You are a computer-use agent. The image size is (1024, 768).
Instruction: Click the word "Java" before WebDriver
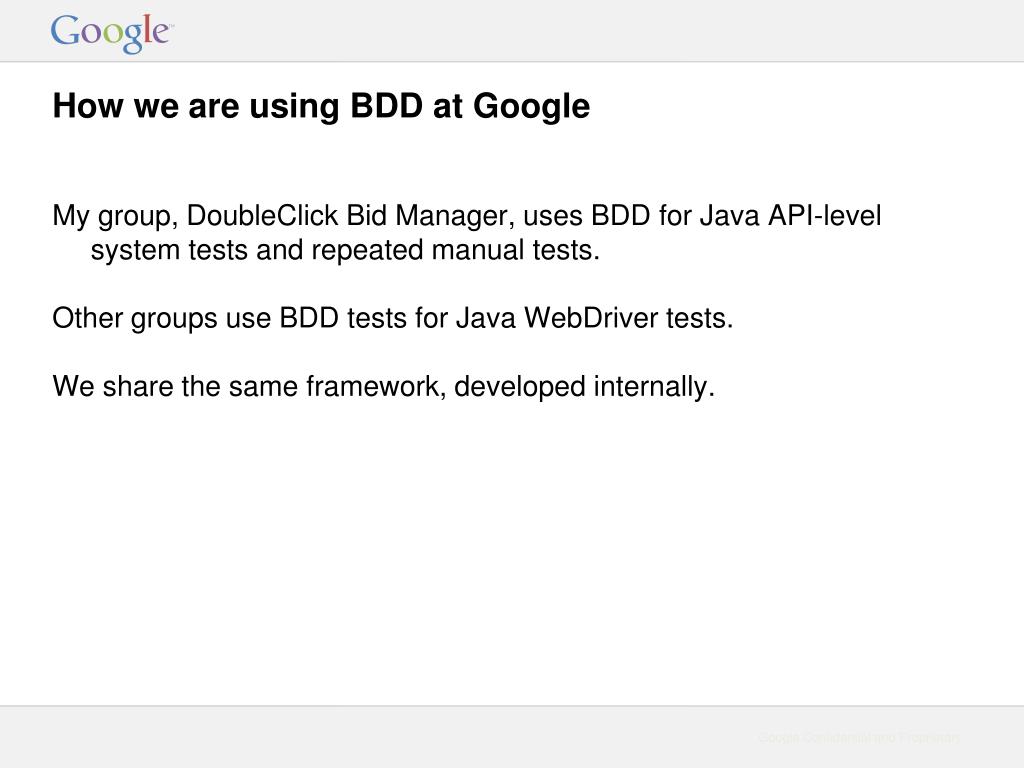click(x=486, y=319)
